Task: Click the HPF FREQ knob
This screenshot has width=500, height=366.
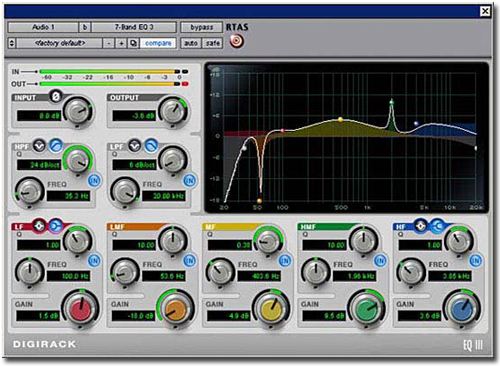Action: click(x=29, y=192)
